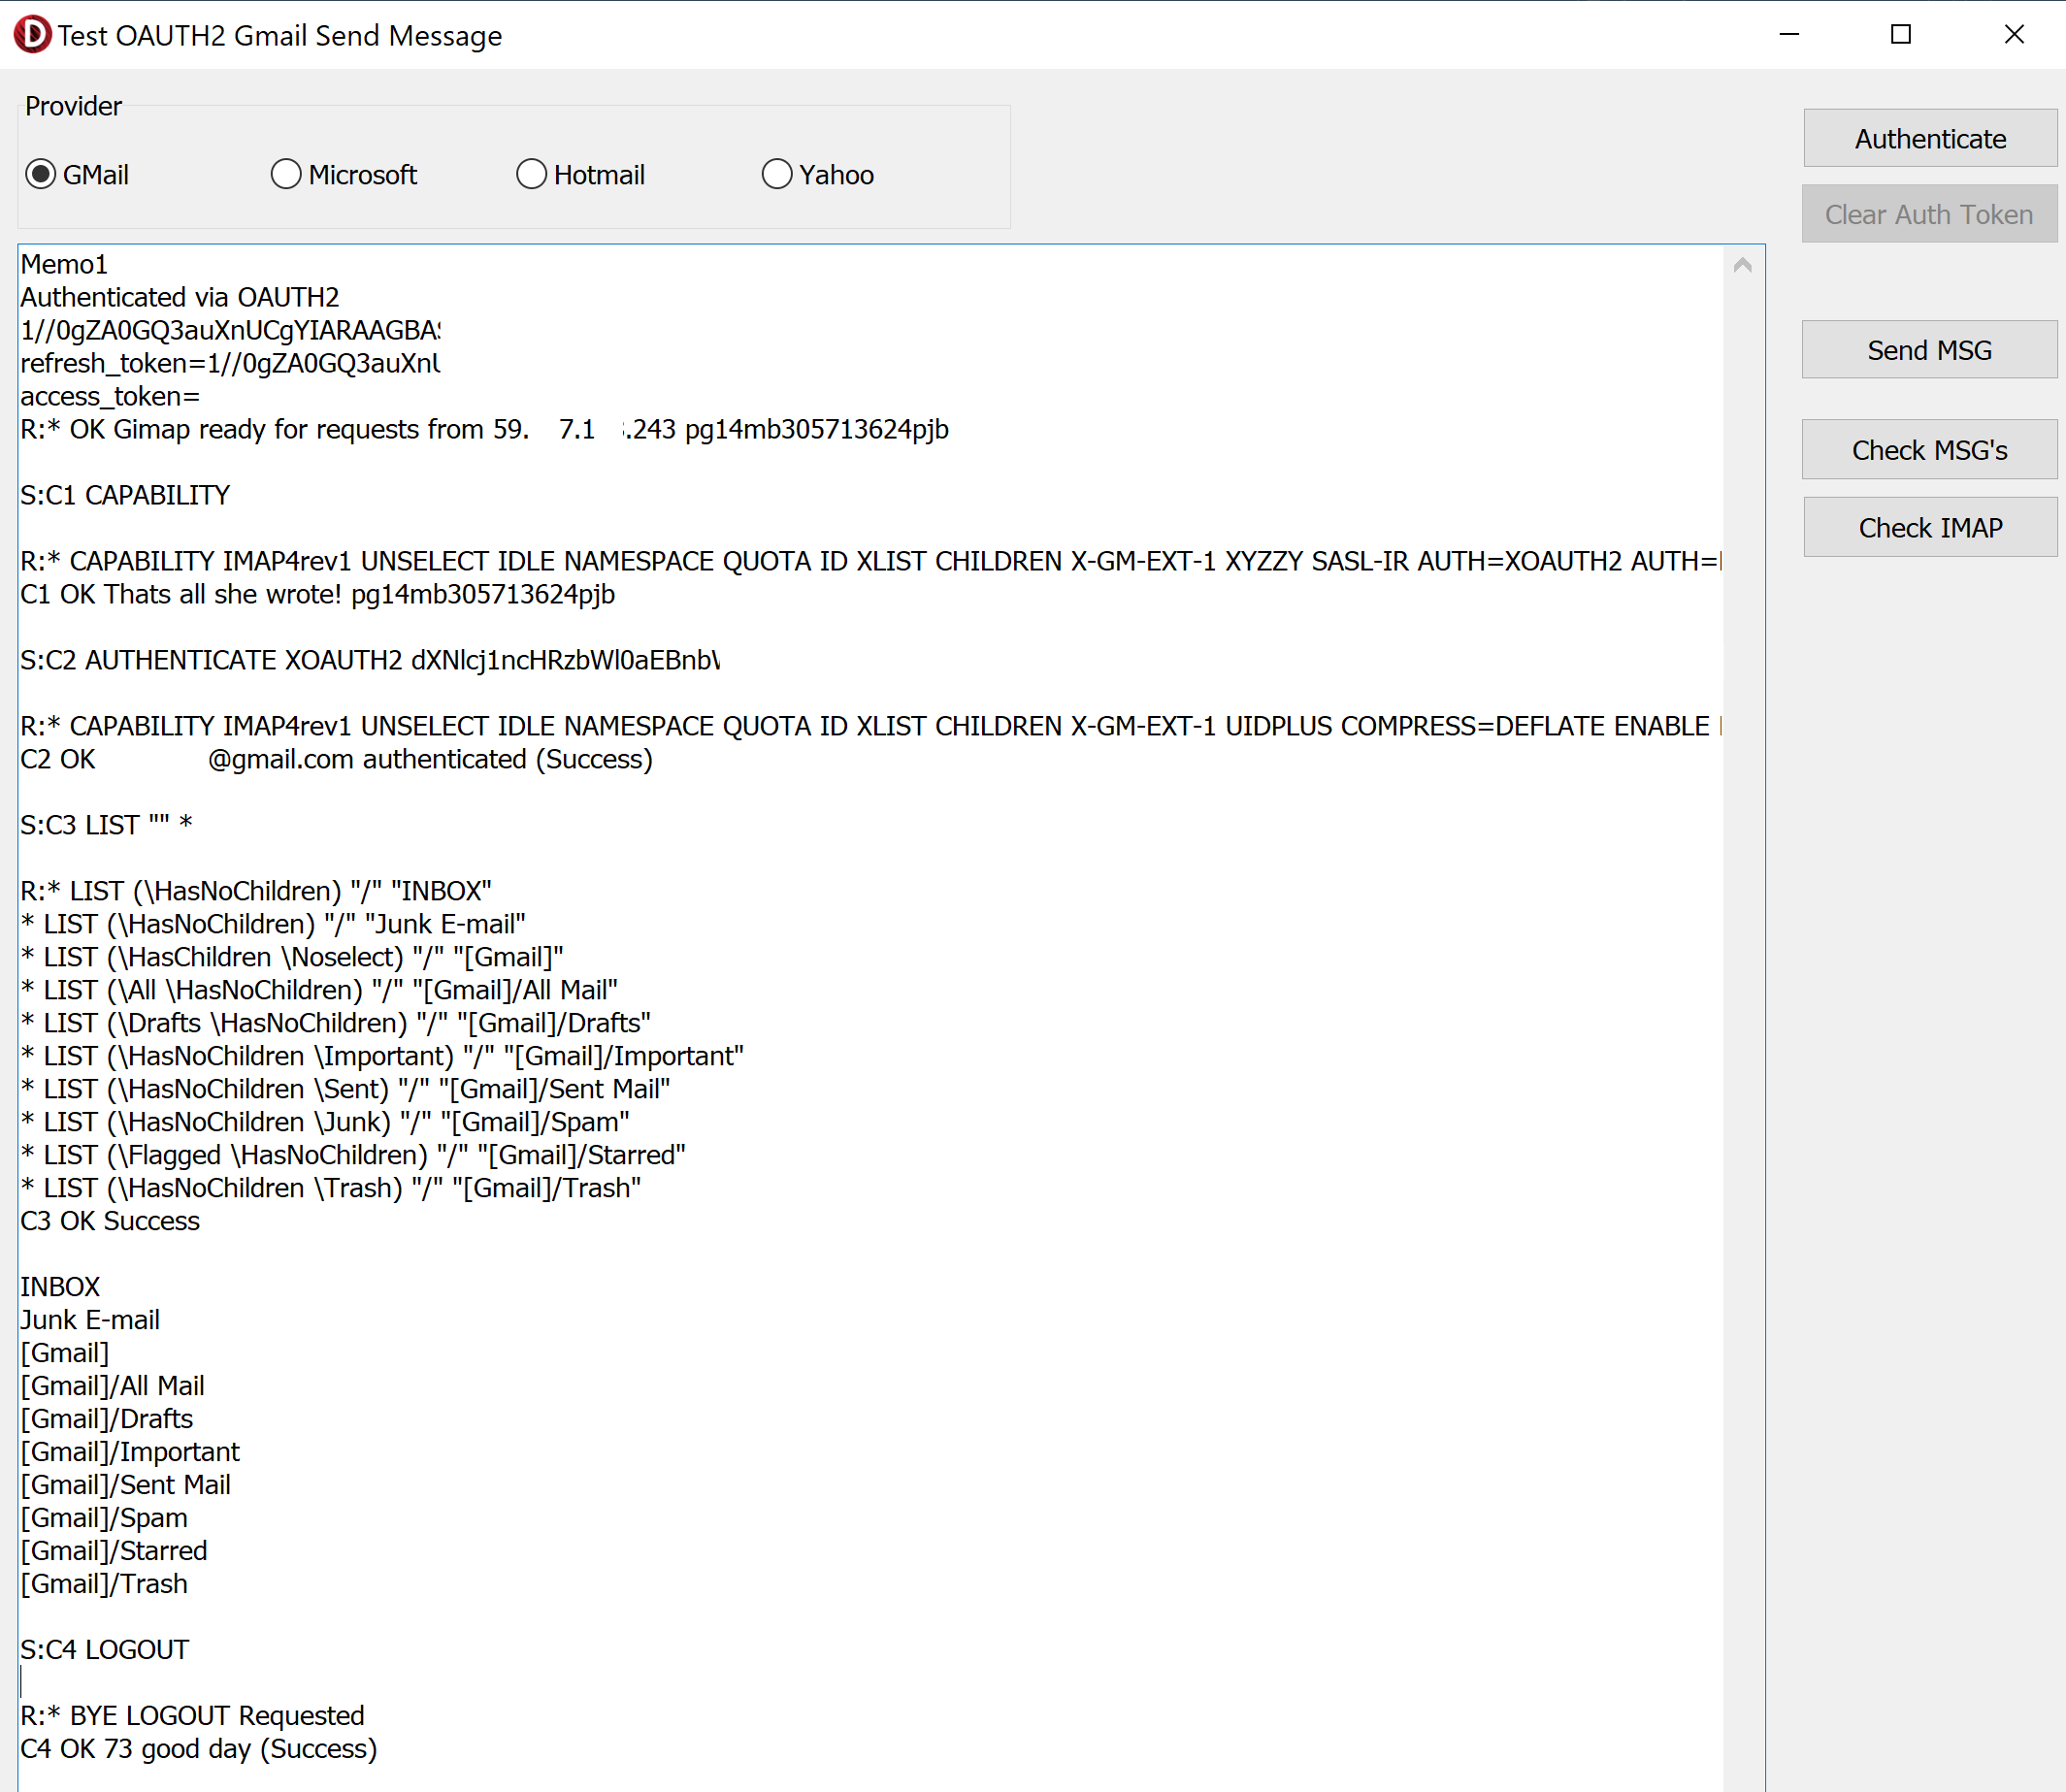Choose the Hotmail provider option
2066x1792 pixels.
point(531,175)
